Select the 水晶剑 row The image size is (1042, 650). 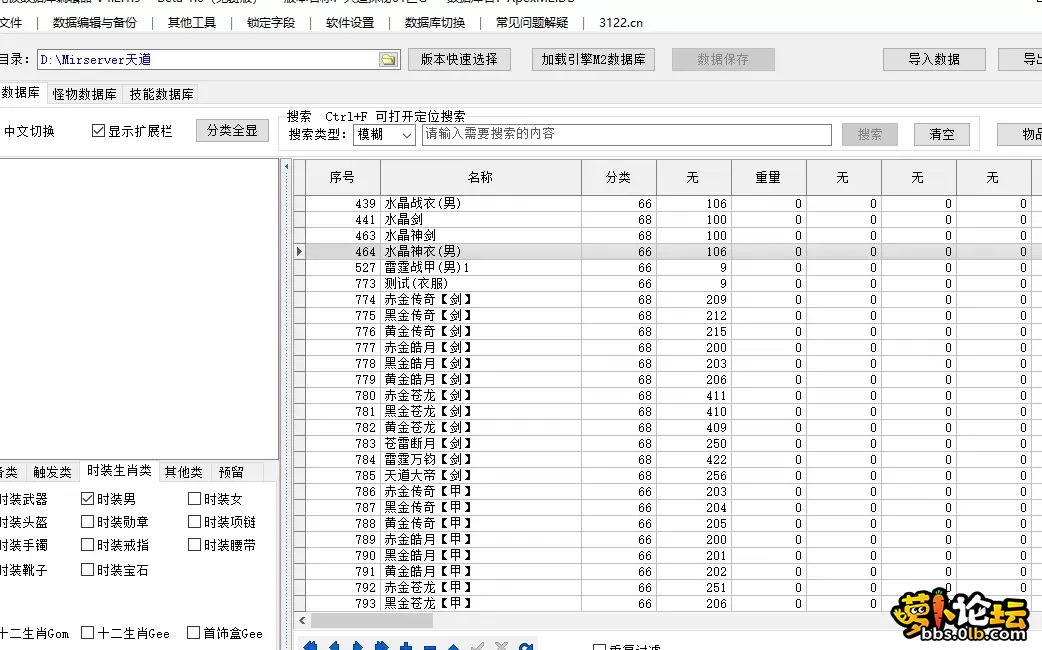(668, 219)
